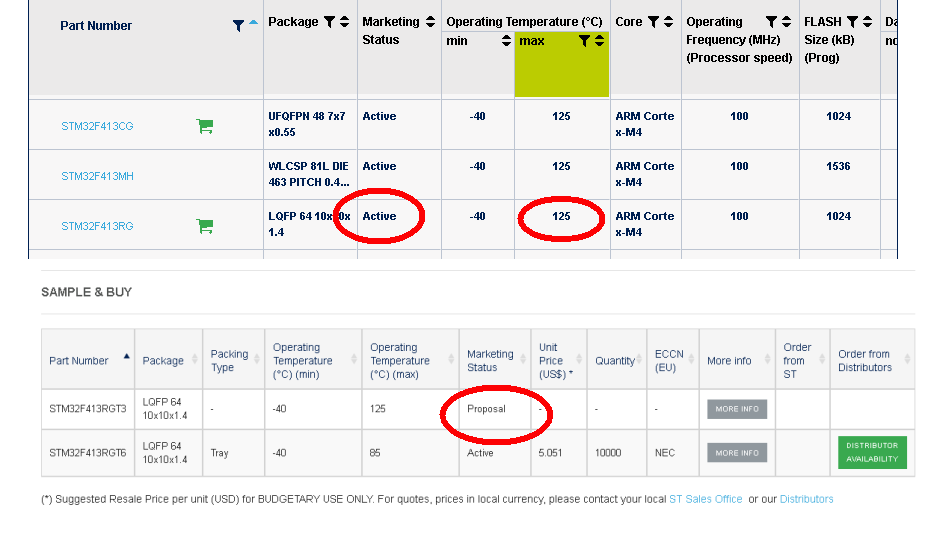This screenshot has width=926, height=543.
Task: Filter the max Operating Temperature column
Action: pos(584,41)
